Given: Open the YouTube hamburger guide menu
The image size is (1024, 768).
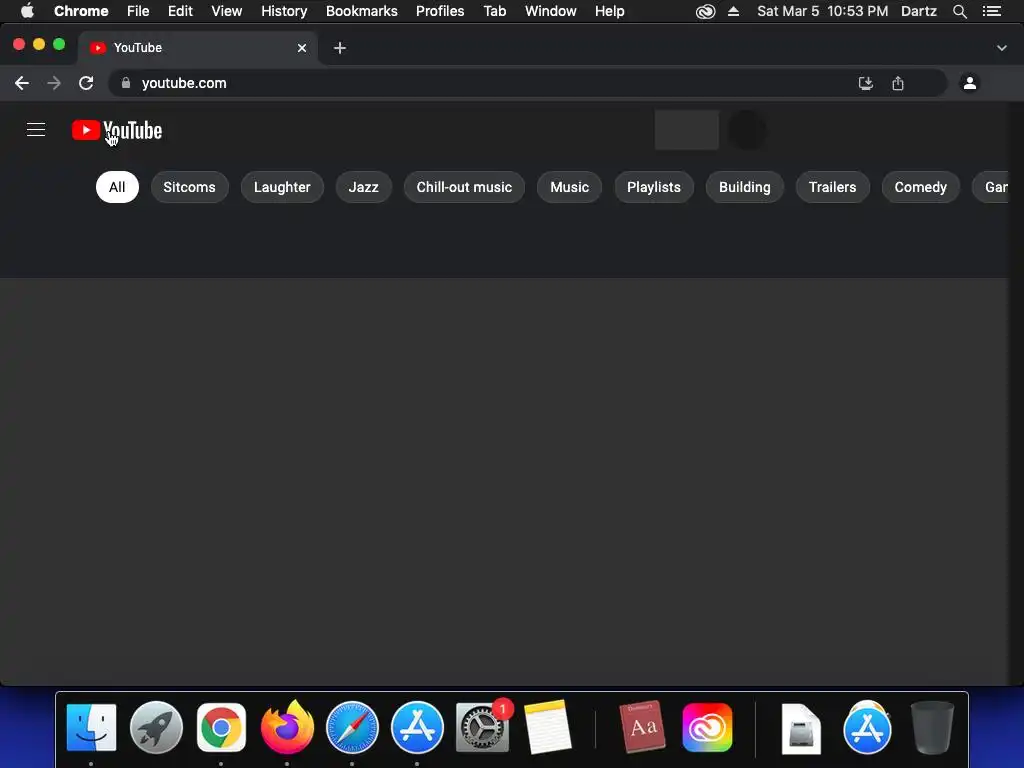Looking at the screenshot, I should click(x=36, y=130).
